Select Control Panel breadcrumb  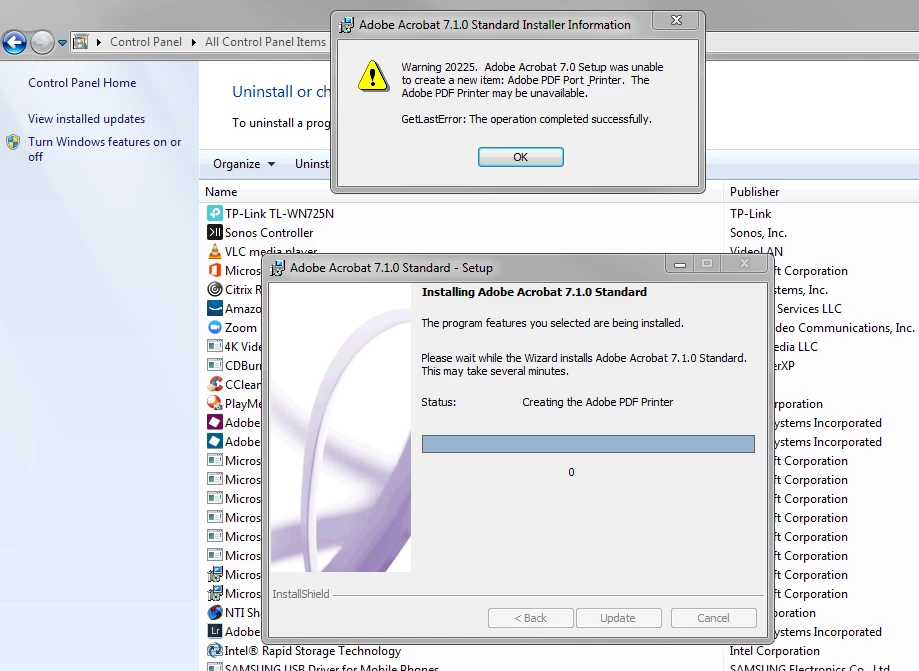pyautogui.click(x=146, y=42)
